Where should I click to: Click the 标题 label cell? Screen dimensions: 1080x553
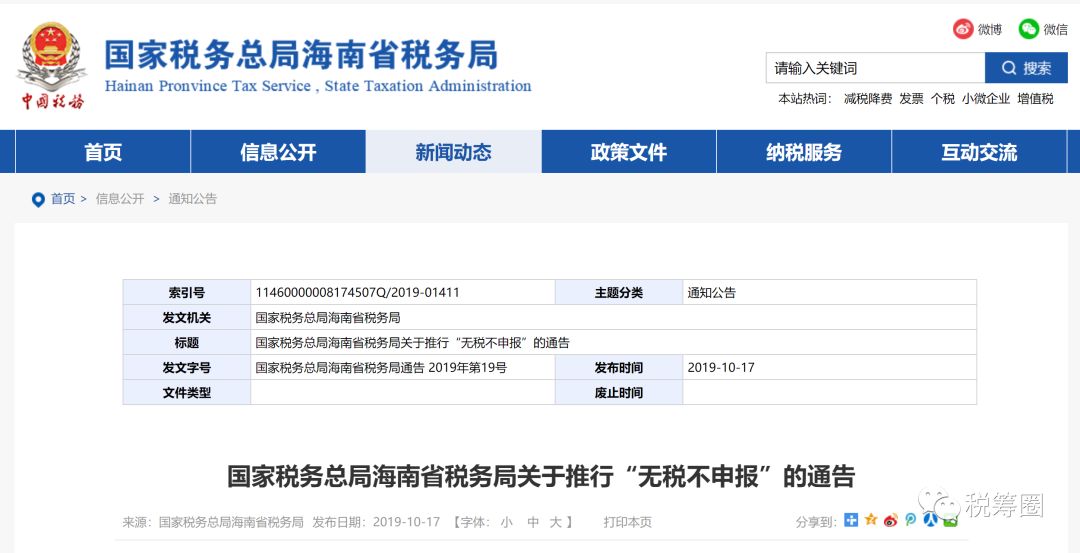[x=187, y=342]
